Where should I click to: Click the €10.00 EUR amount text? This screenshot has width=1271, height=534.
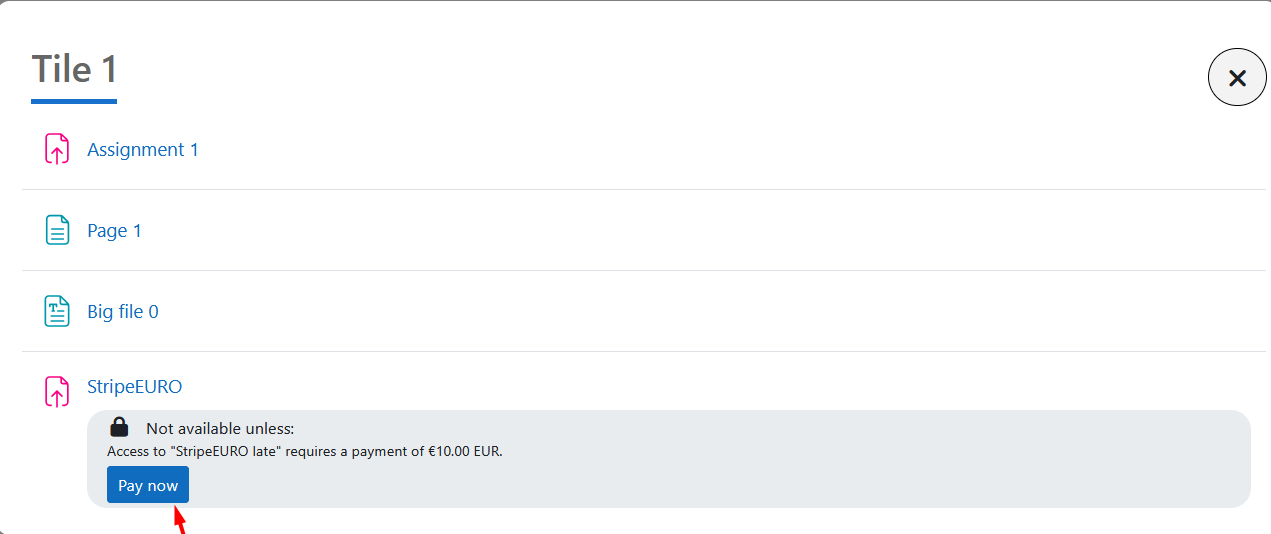pyautogui.click(x=464, y=451)
